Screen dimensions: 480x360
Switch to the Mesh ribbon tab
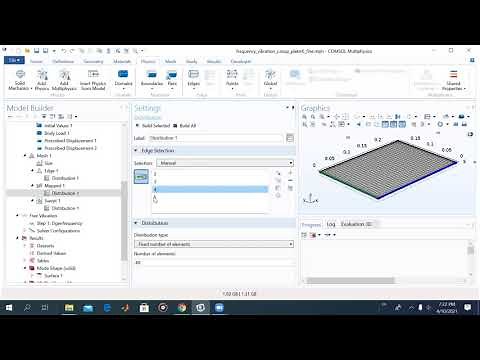170,61
